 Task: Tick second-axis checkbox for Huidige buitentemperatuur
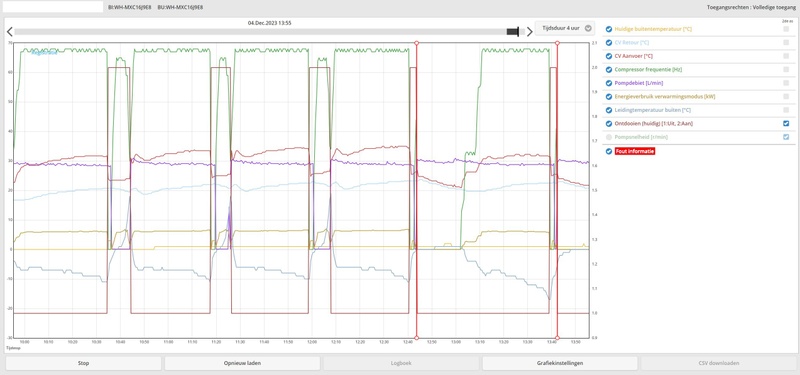click(786, 29)
